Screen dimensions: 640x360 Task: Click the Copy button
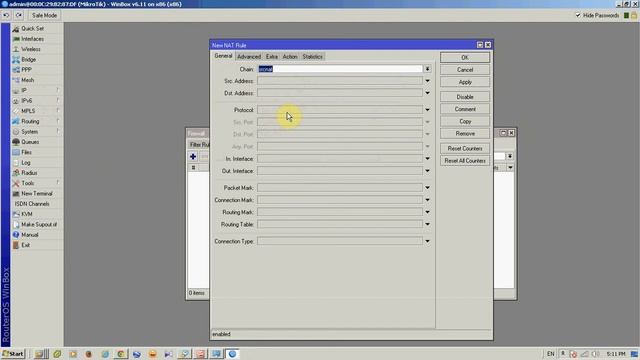(x=465, y=121)
